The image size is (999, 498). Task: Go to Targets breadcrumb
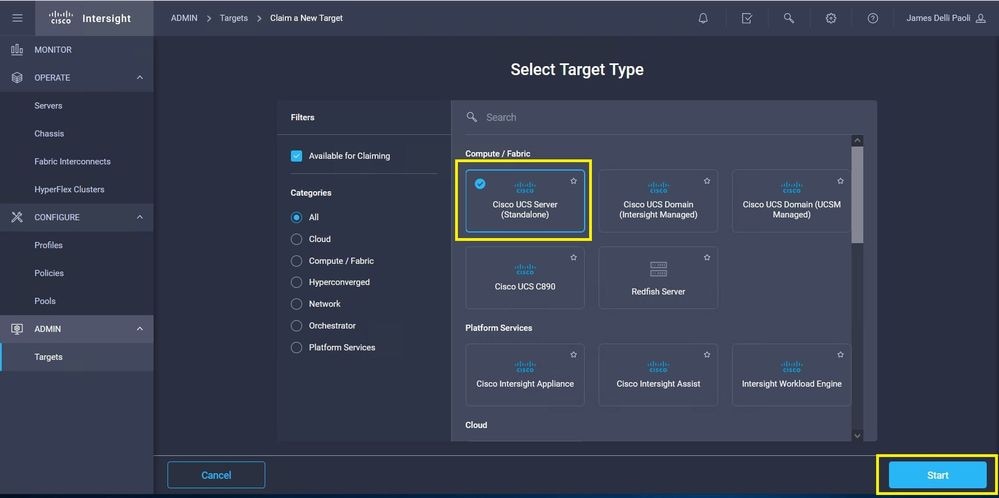(x=234, y=18)
